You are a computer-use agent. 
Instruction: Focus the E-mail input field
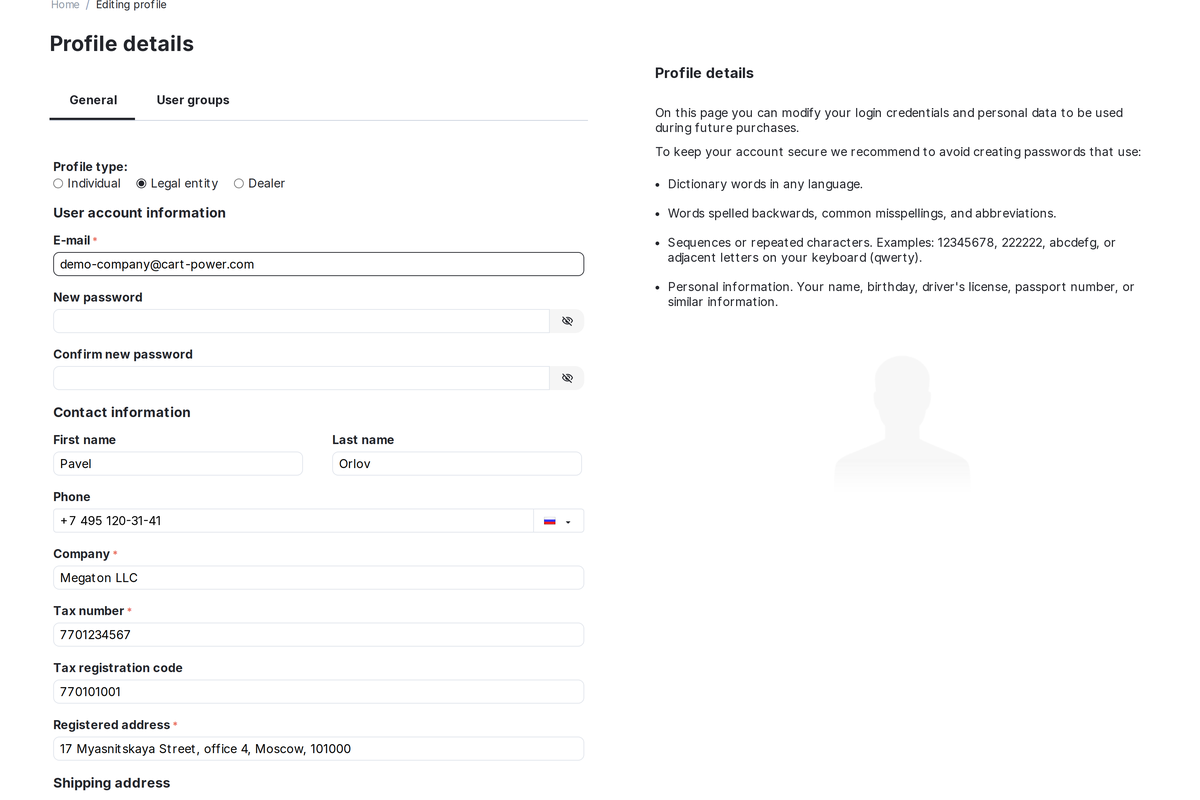[x=318, y=264]
